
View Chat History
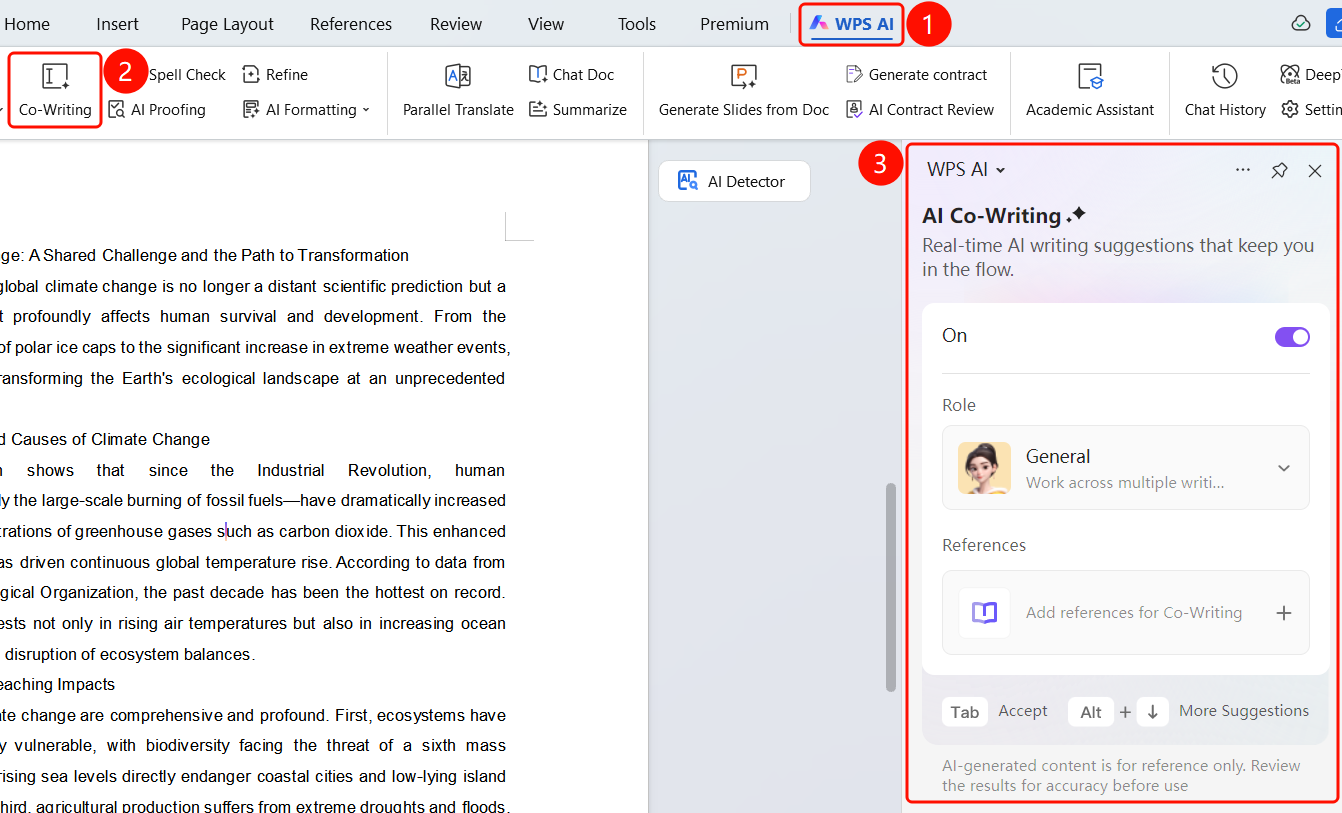tap(1225, 90)
